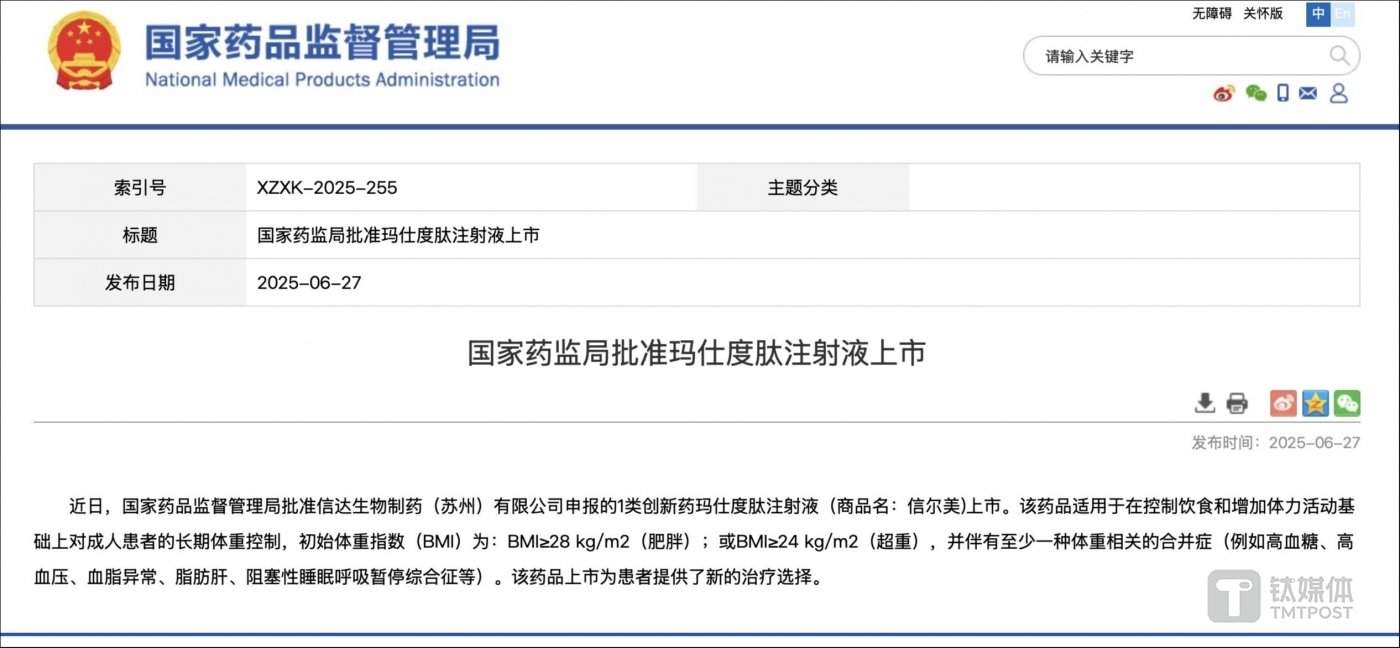Switch language to 中 (Chinese)
Screen dimensions: 1400x648
point(1318,14)
